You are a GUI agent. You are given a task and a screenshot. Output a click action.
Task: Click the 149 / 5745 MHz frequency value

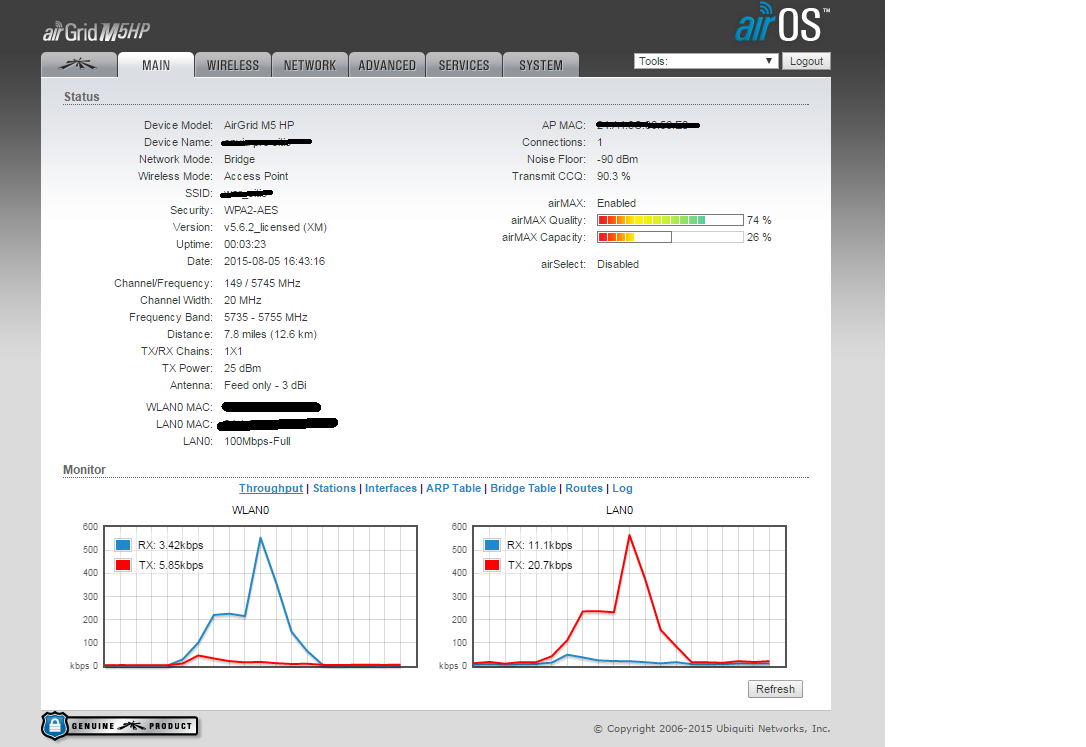point(262,283)
